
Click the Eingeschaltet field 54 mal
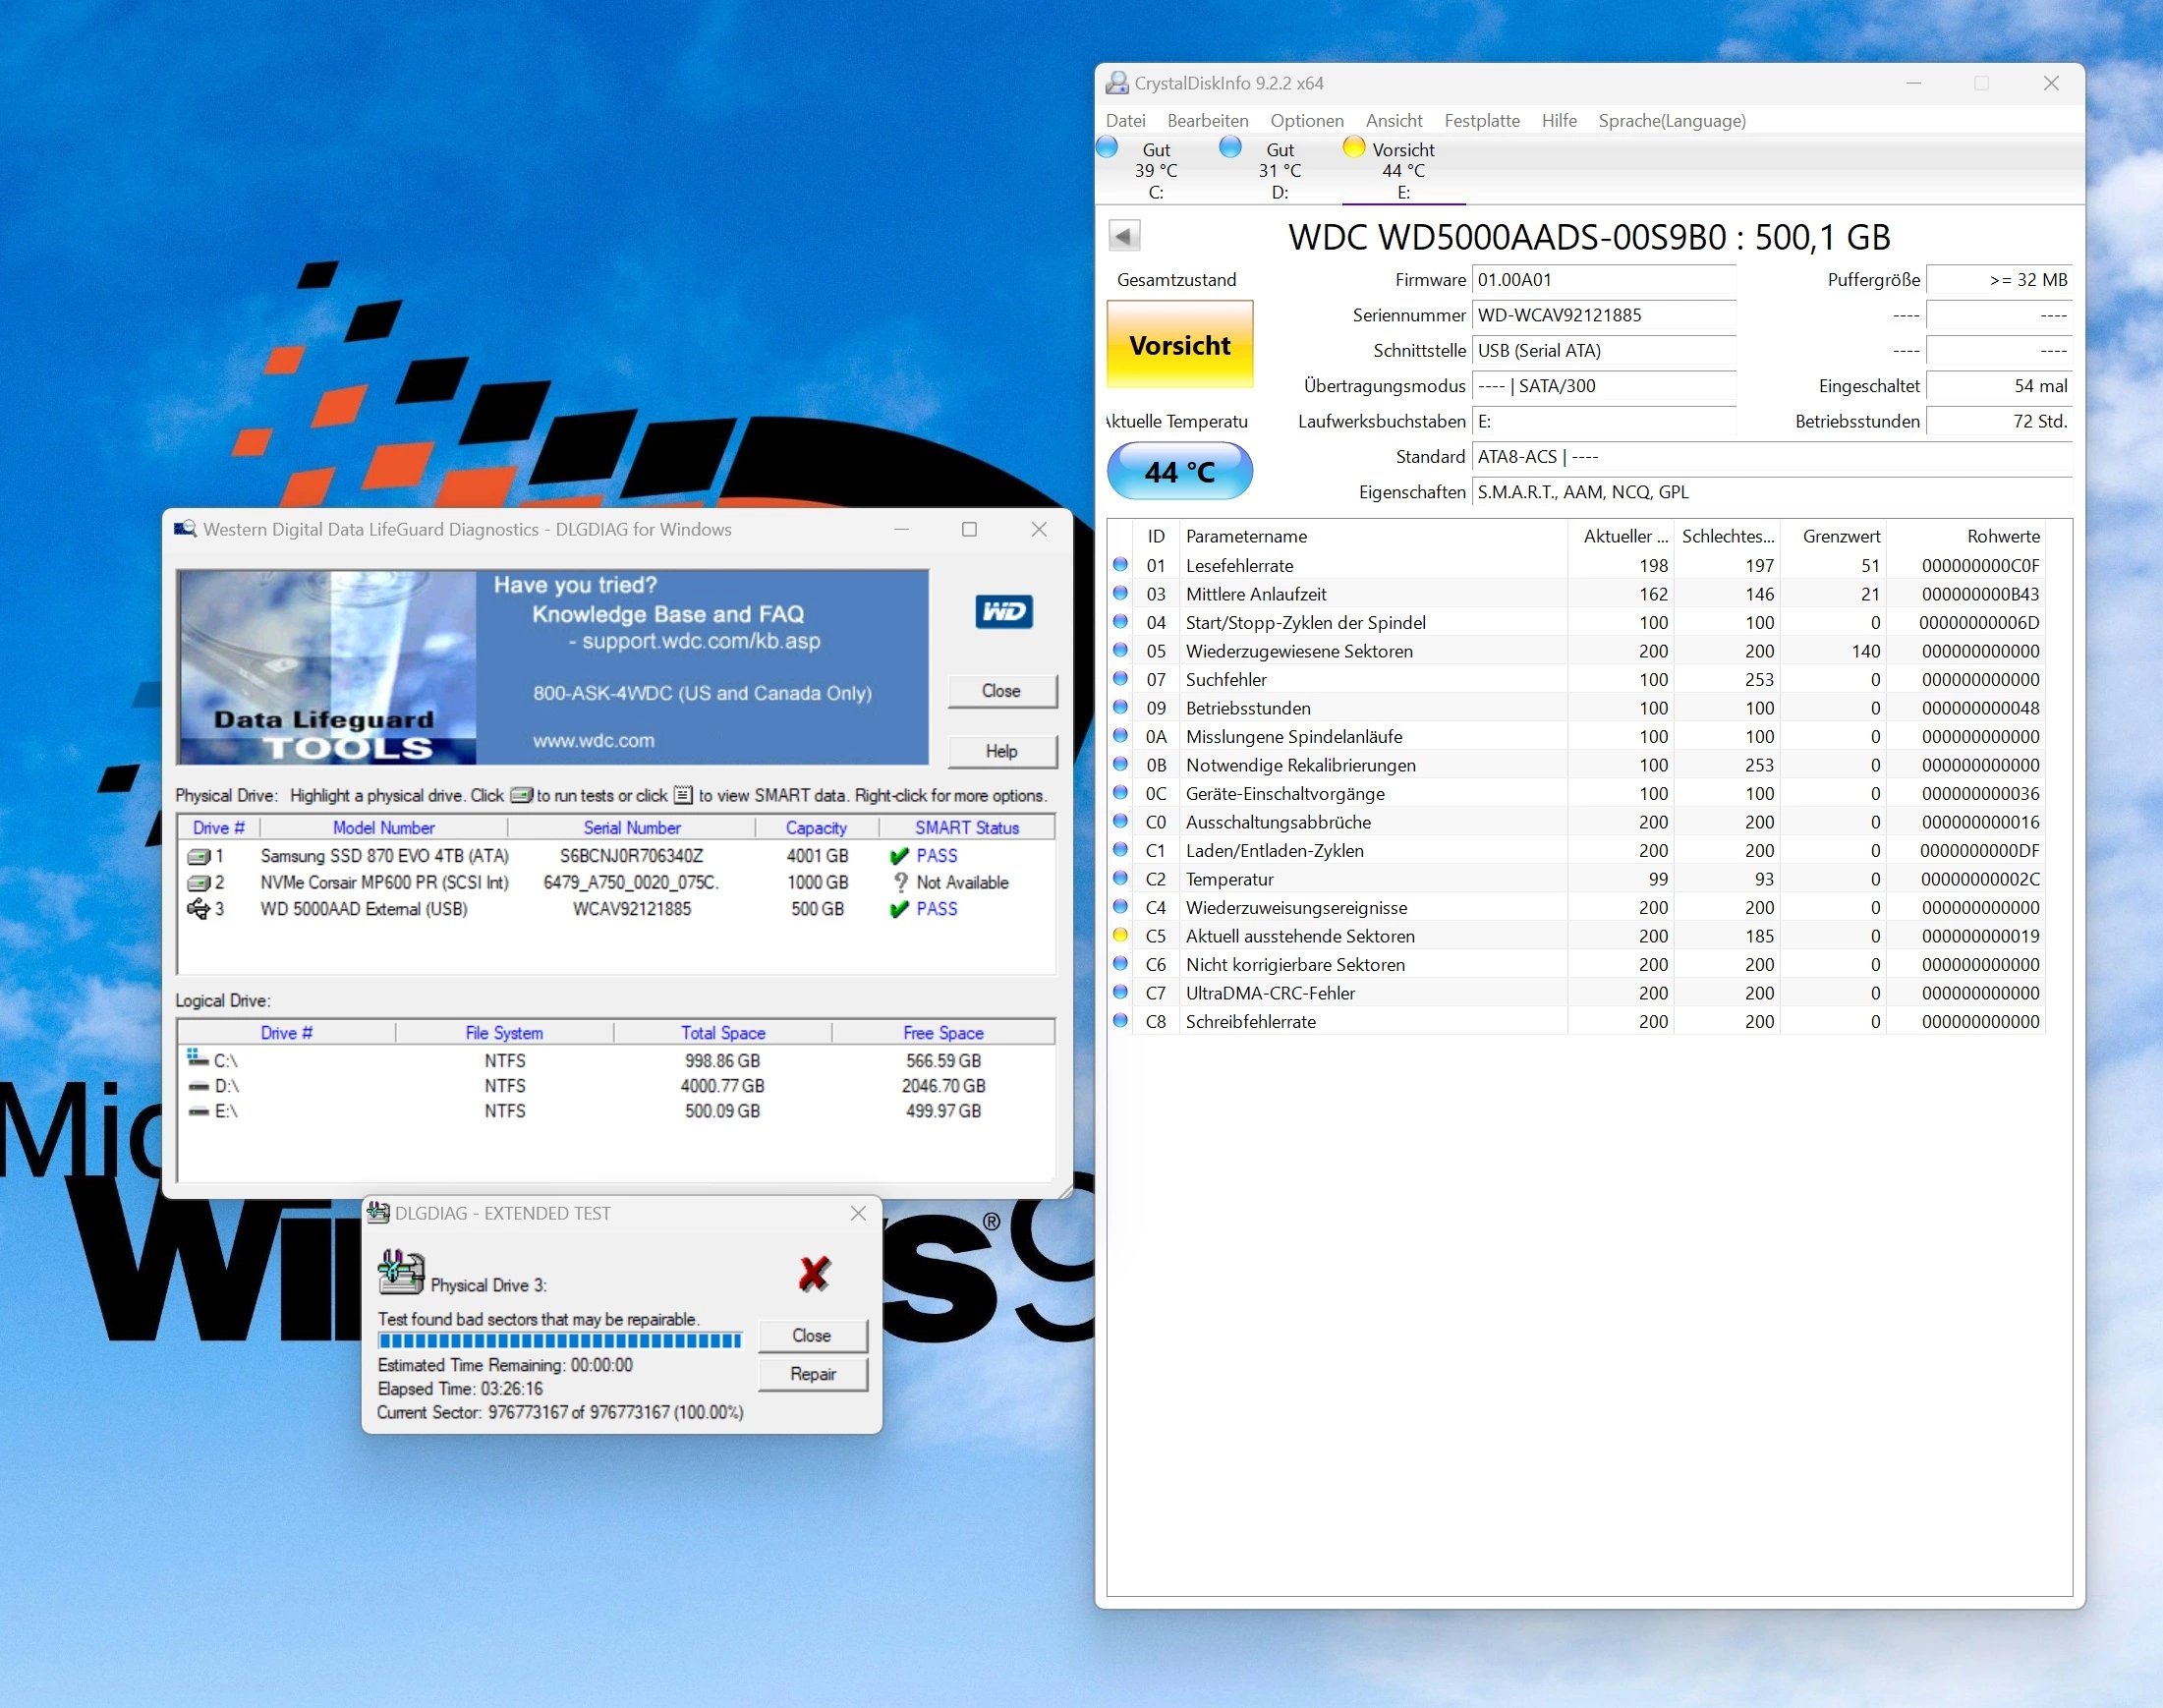(x=1998, y=386)
